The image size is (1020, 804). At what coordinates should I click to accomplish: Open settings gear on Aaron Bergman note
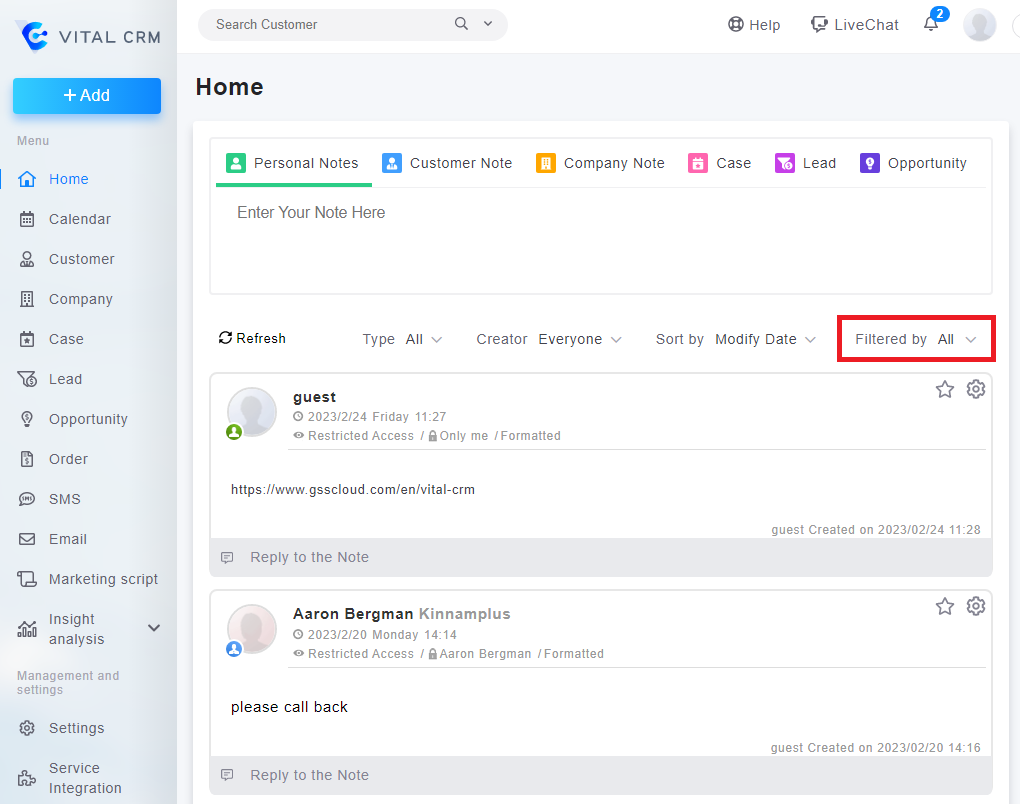point(976,606)
